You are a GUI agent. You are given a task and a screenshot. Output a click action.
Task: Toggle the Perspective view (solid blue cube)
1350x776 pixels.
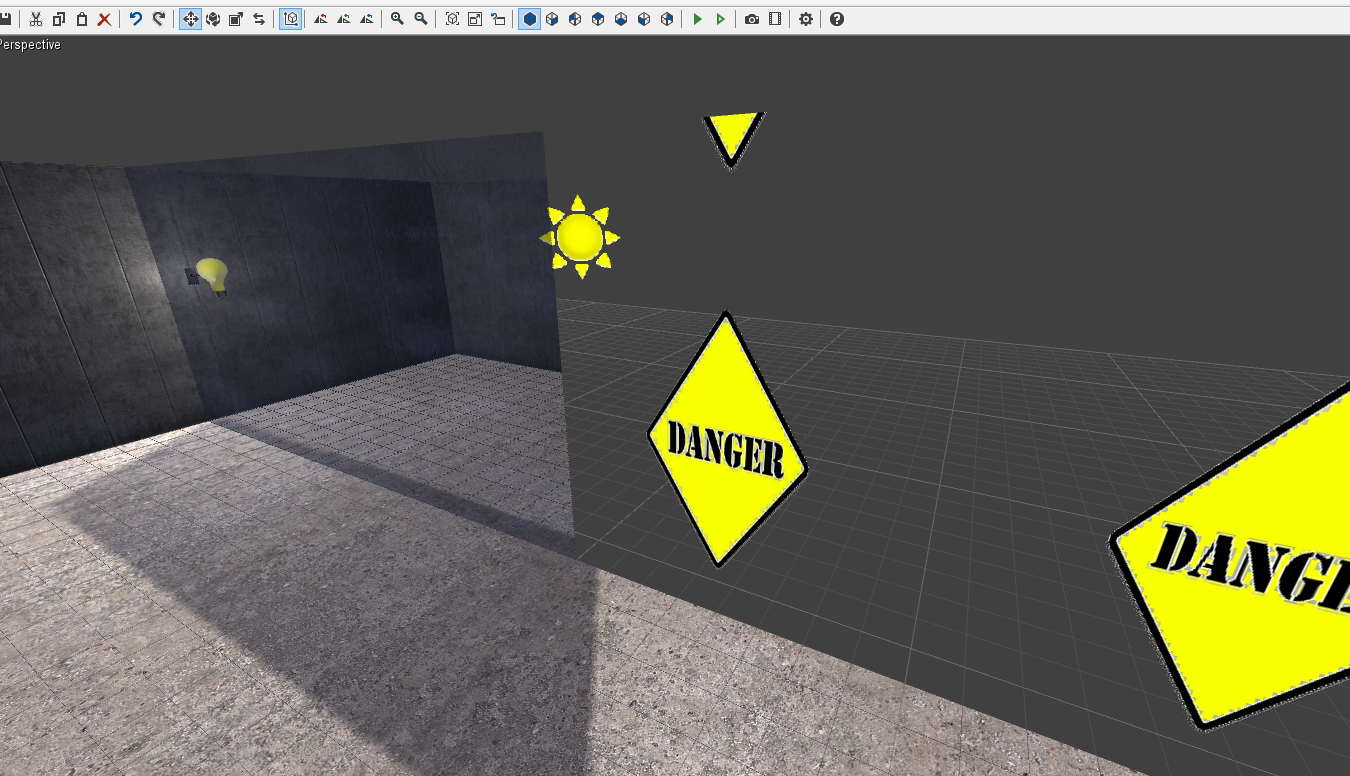pyautogui.click(x=530, y=19)
